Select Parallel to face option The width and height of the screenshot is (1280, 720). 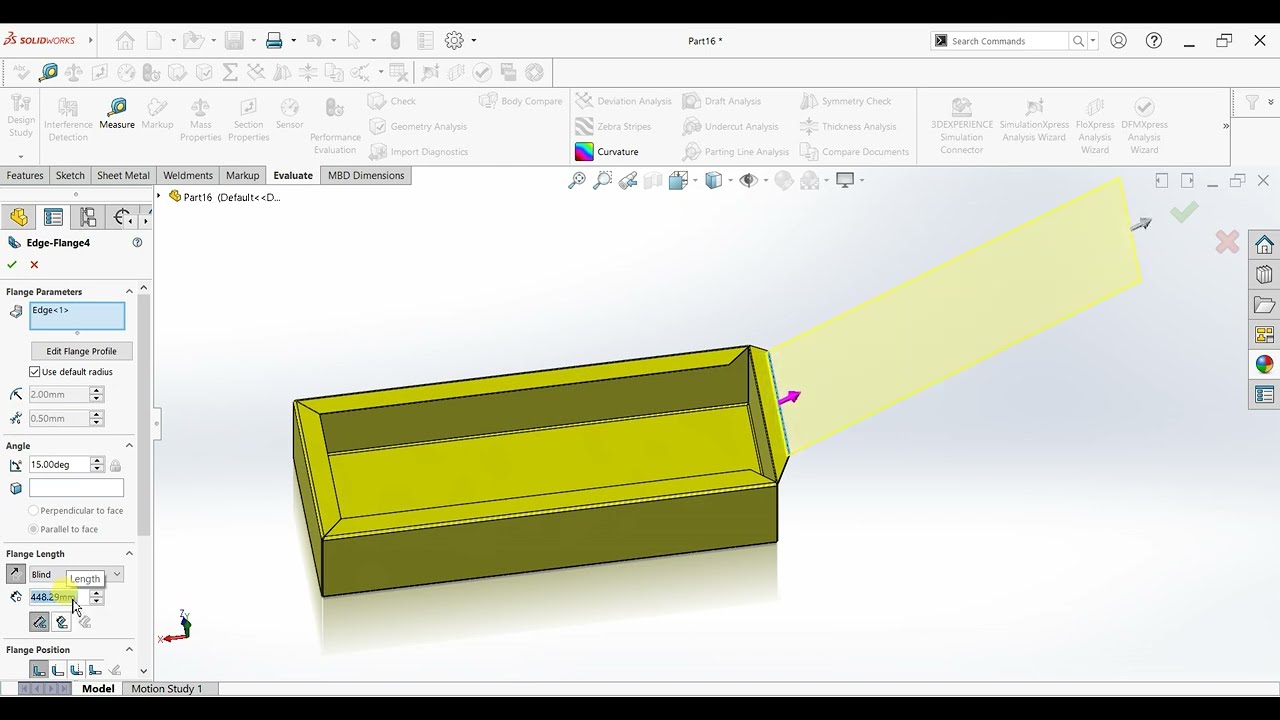[x=34, y=529]
